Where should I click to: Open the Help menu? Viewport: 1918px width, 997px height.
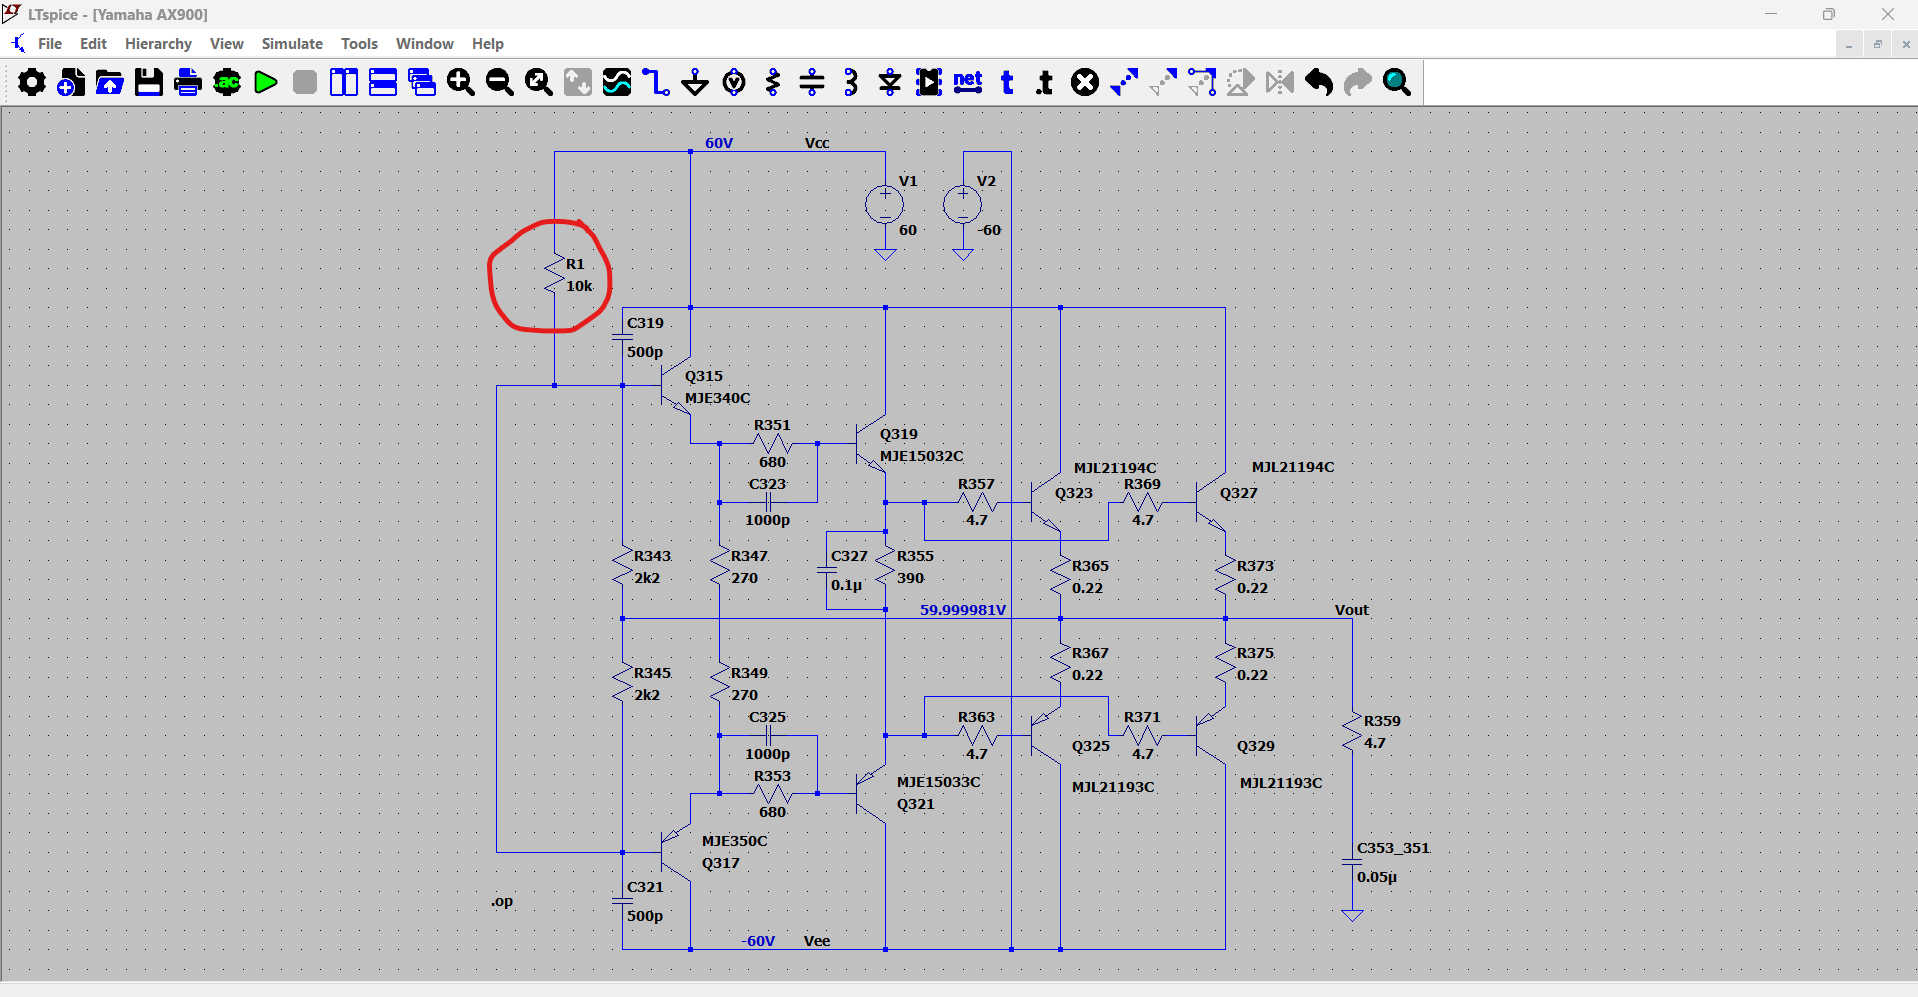[488, 44]
